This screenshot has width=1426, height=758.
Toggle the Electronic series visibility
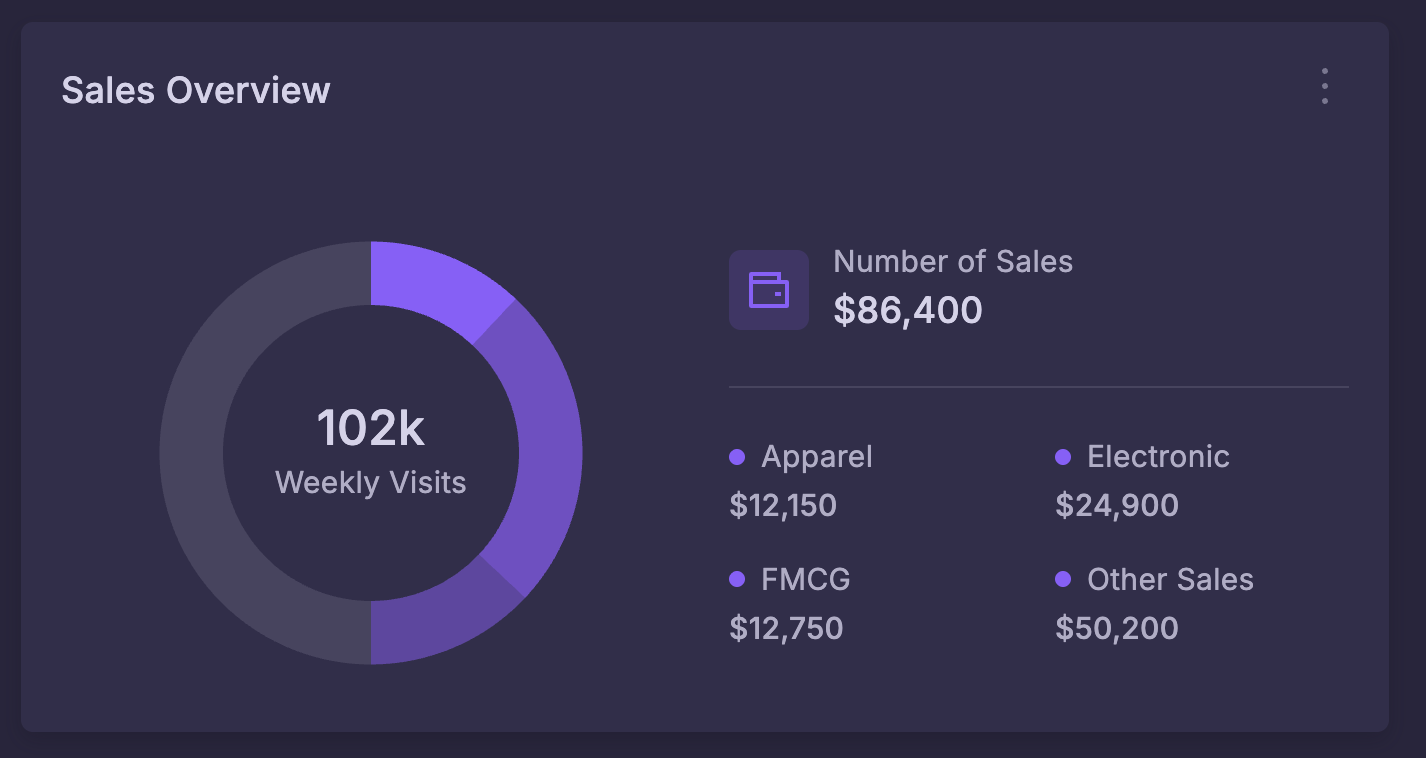click(1157, 457)
